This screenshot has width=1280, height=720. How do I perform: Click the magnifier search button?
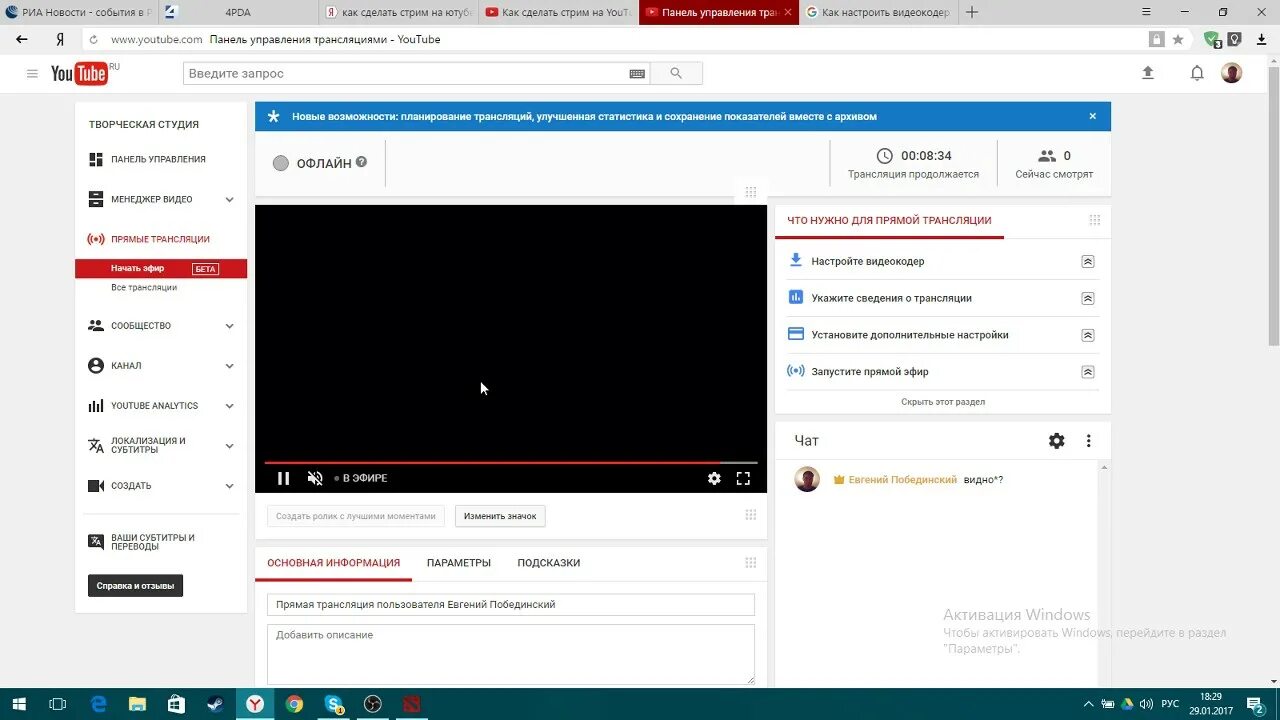click(676, 73)
